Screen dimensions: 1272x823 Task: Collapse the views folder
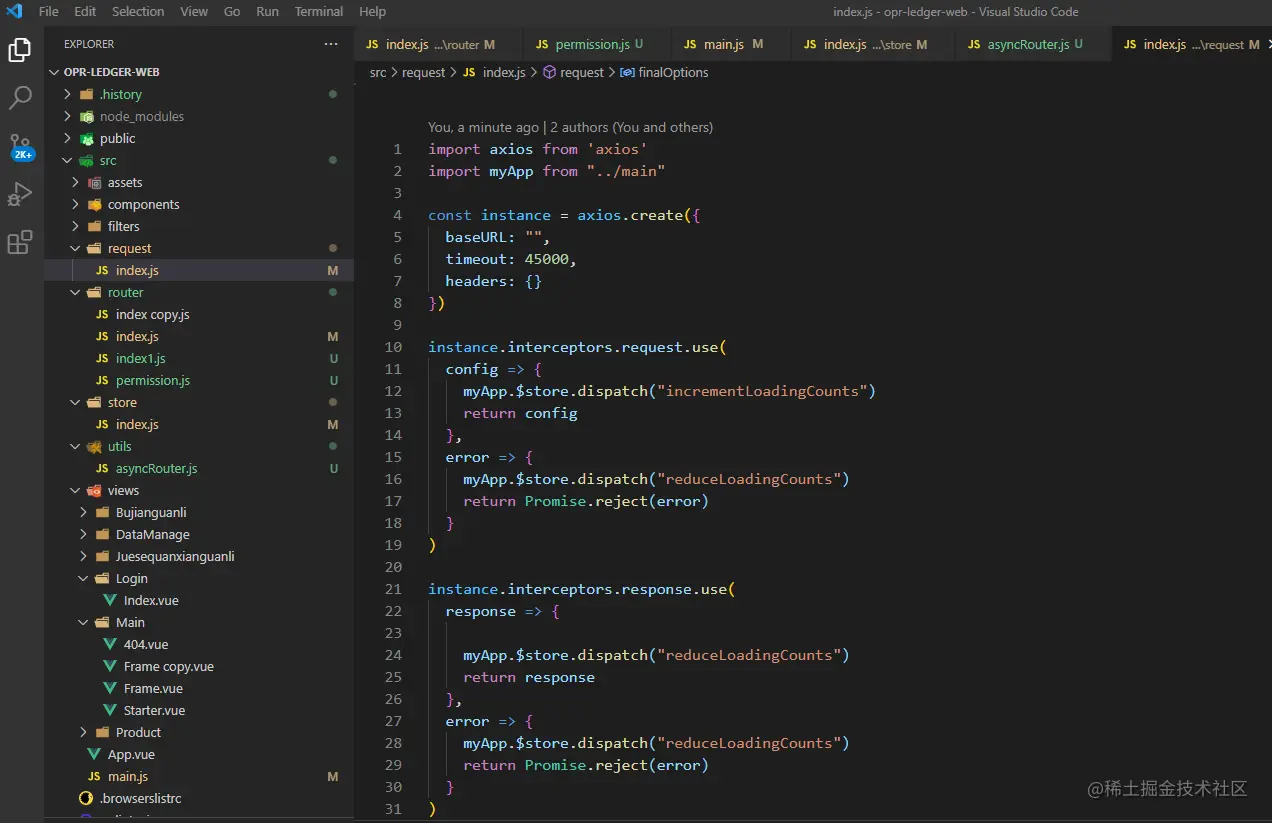tap(75, 490)
